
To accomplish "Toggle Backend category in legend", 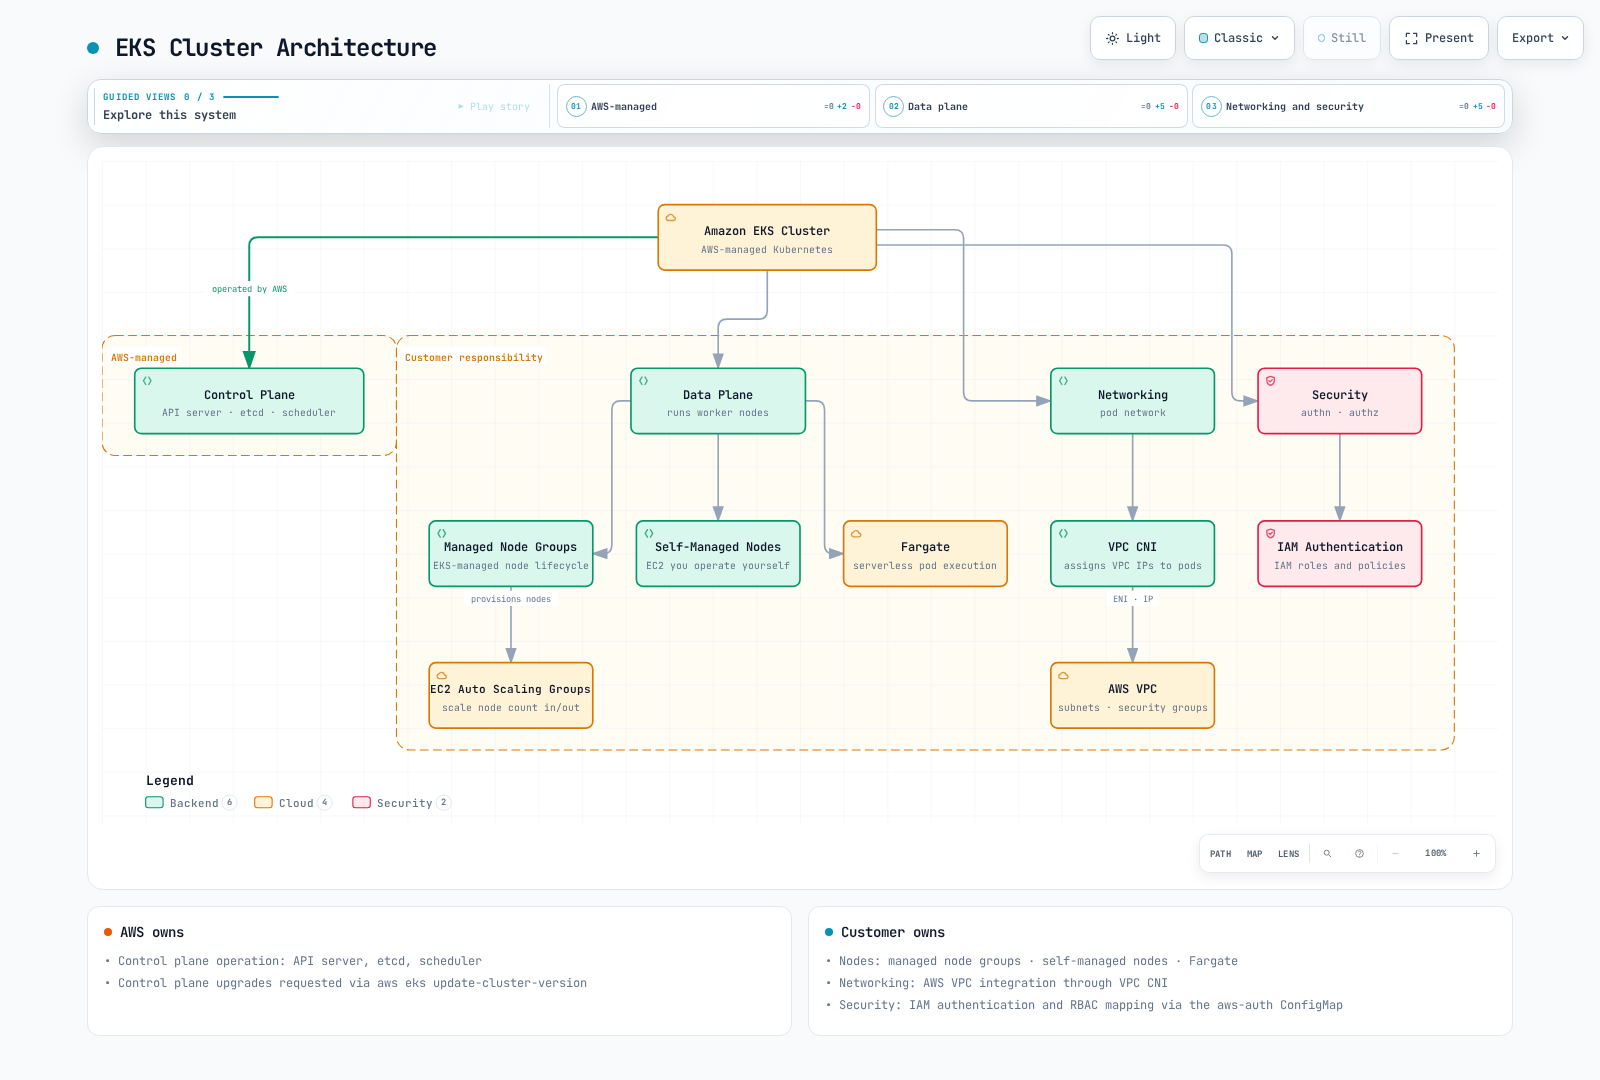I will click(190, 803).
